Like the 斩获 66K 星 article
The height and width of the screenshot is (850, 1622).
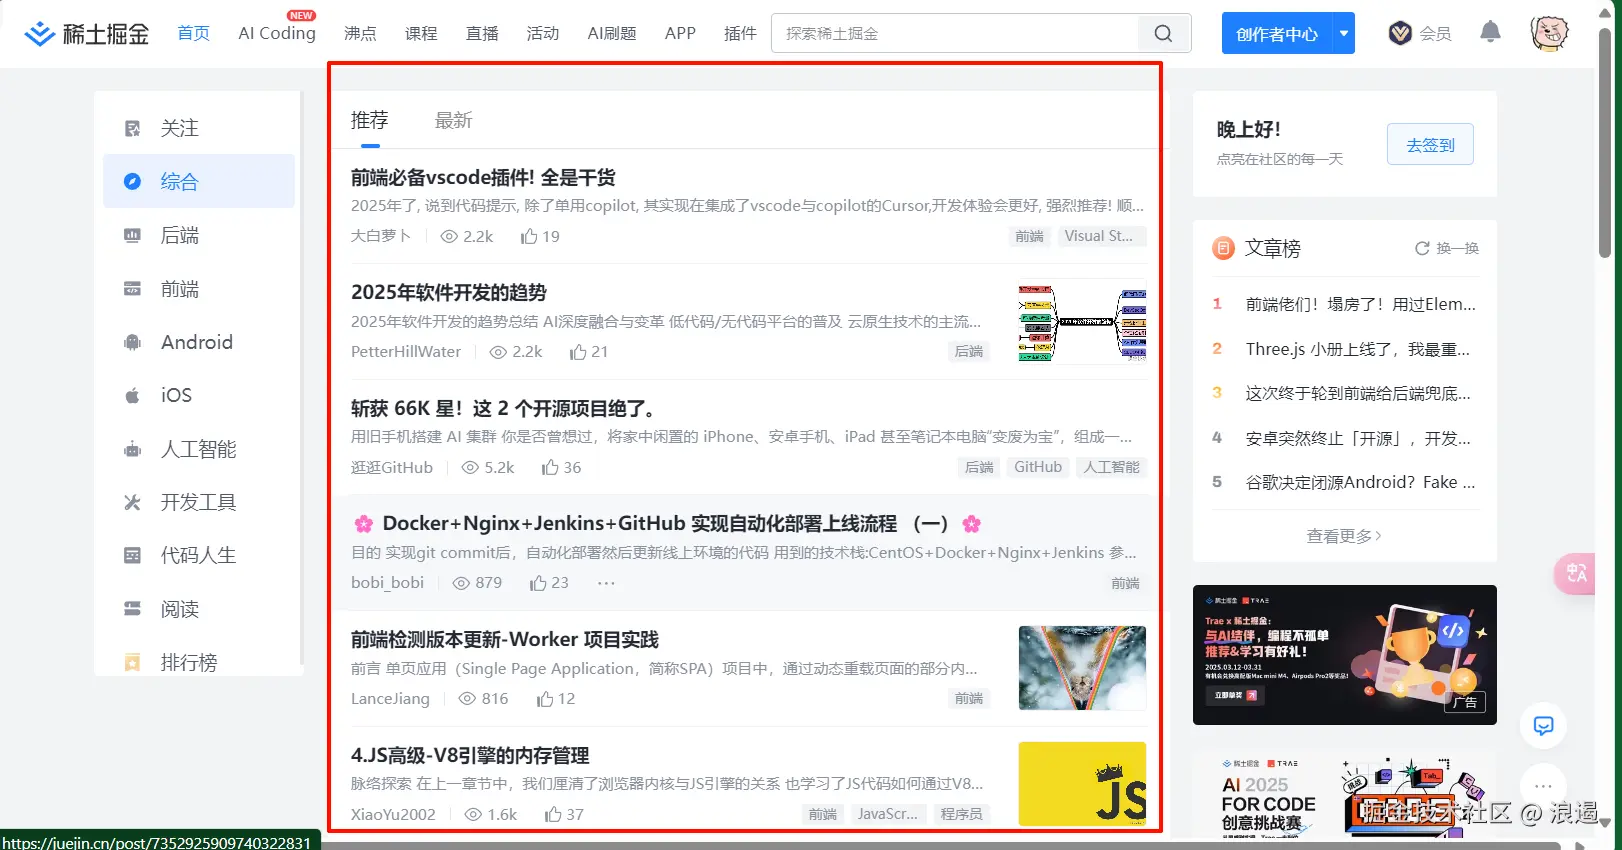pyautogui.click(x=550, y=467)
